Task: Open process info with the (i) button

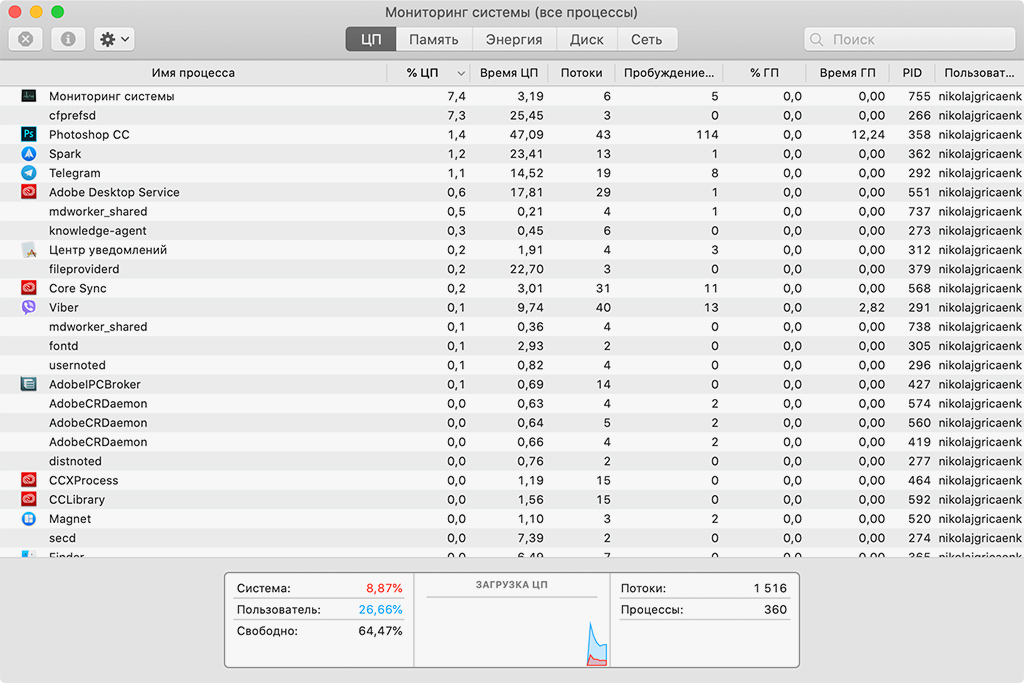Action: [68, 39]
